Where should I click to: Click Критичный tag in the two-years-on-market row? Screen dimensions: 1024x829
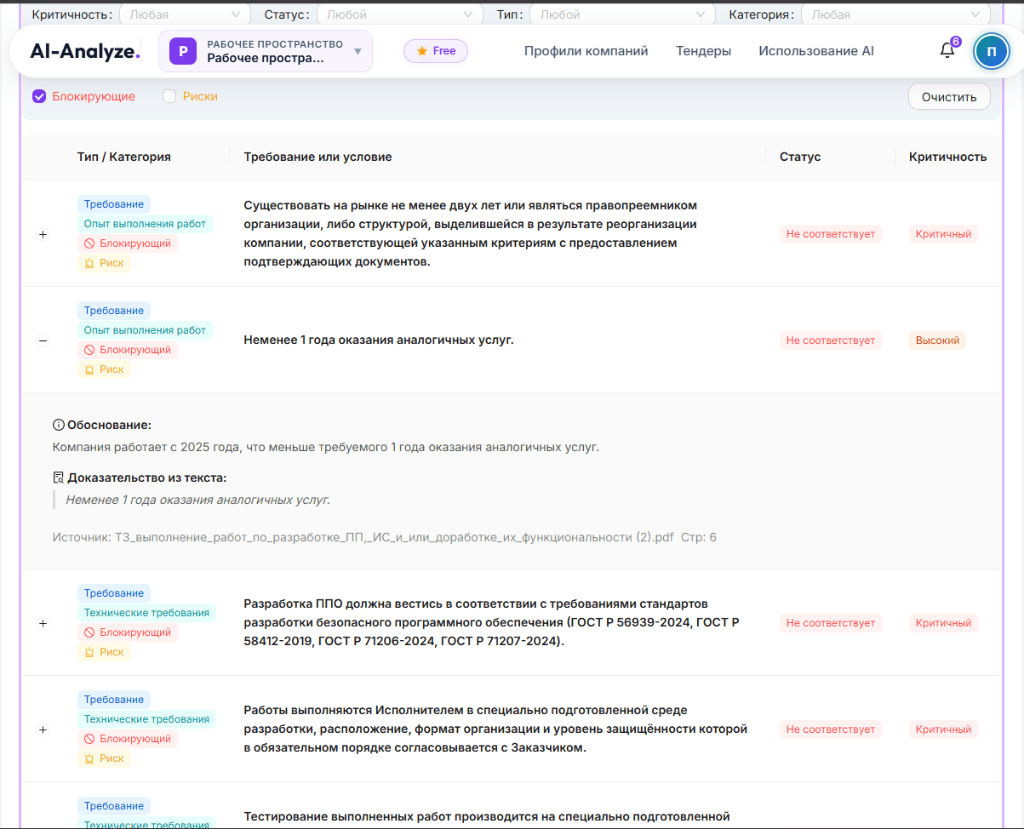(x=943, y=234)
